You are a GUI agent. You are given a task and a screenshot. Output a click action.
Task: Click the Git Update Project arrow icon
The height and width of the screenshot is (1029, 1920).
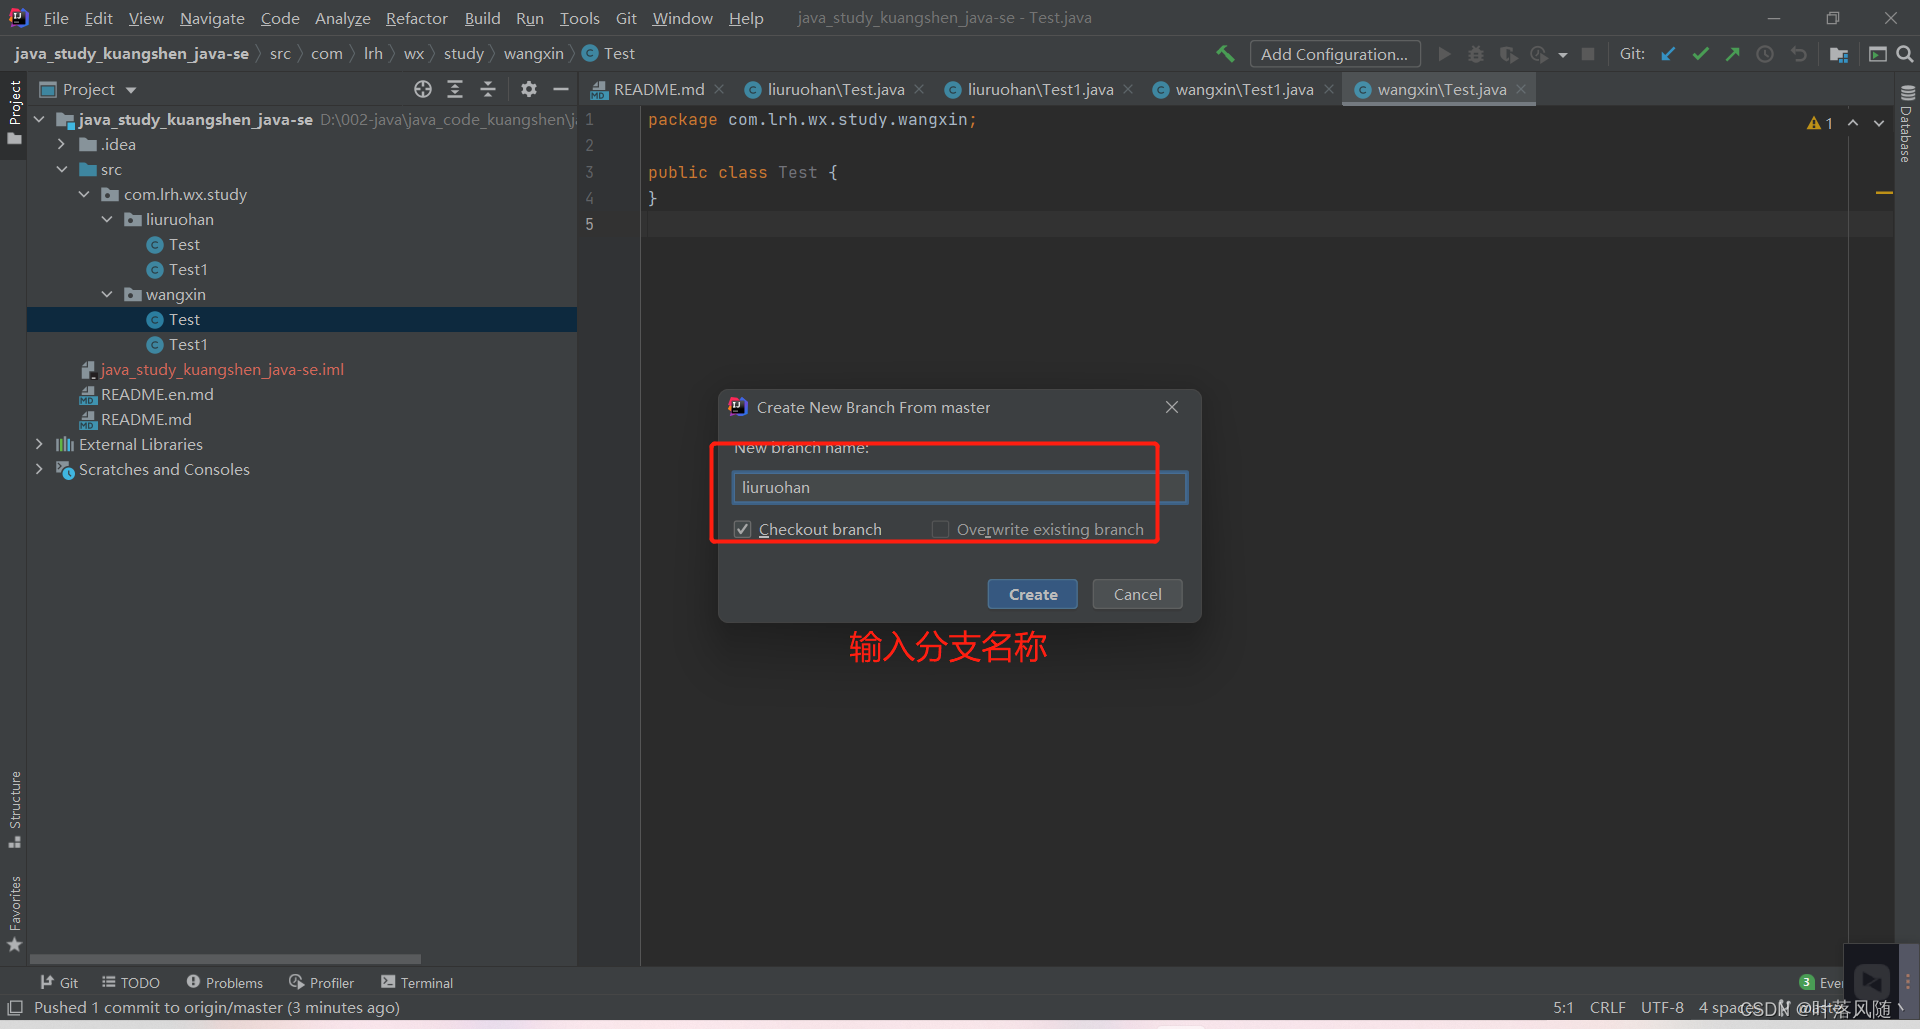tap(1668, 54)
